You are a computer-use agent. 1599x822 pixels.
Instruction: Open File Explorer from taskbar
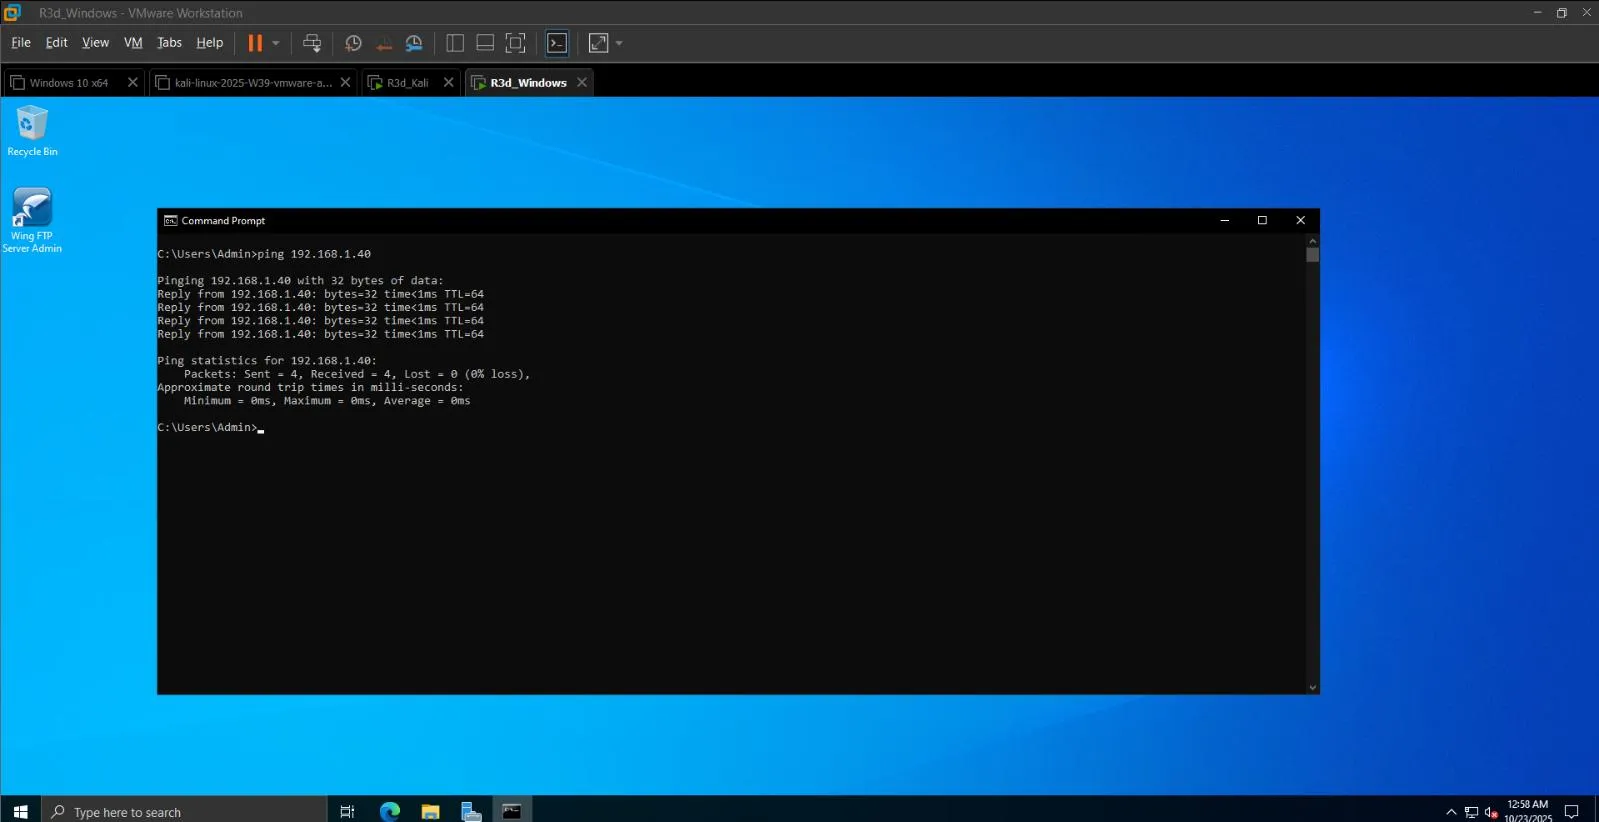[x=430, y=811]
